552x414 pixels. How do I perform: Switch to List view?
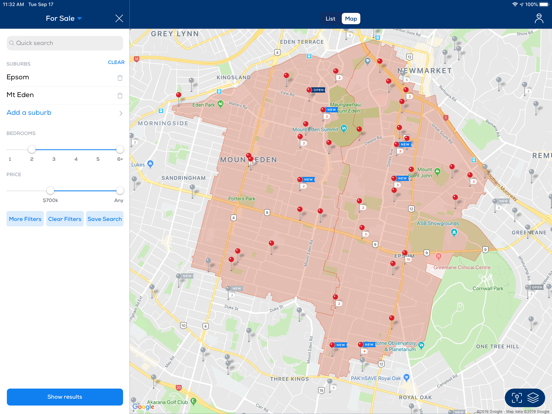tap(330, 19)
